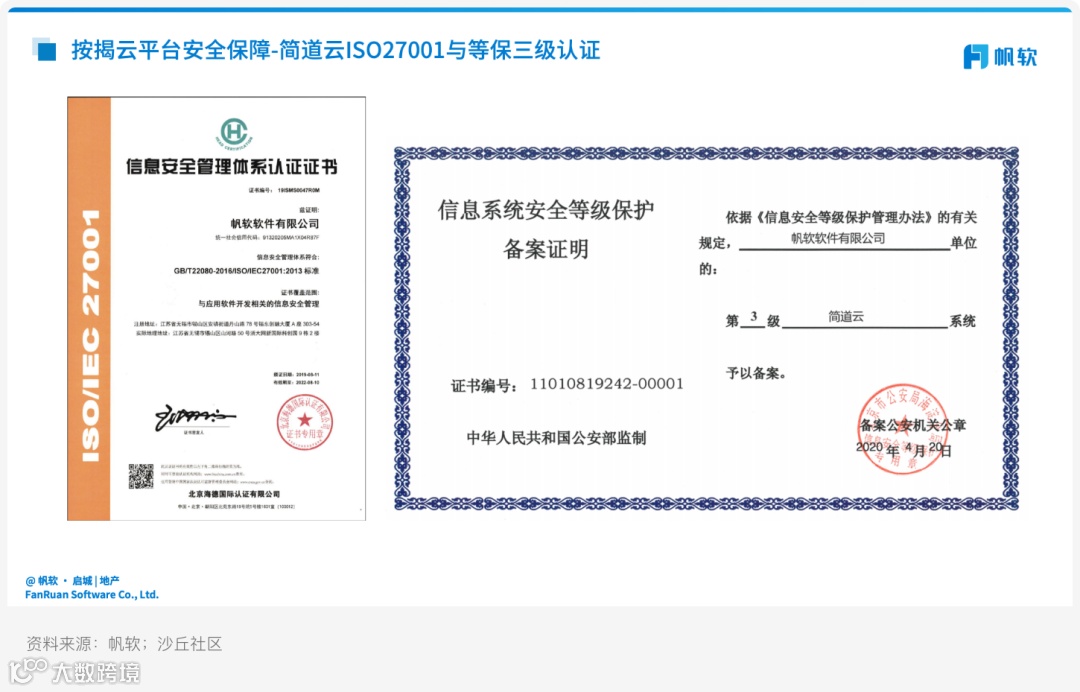
Task: Click the date 2020年4月20日
Action: [x=904, y=450]
